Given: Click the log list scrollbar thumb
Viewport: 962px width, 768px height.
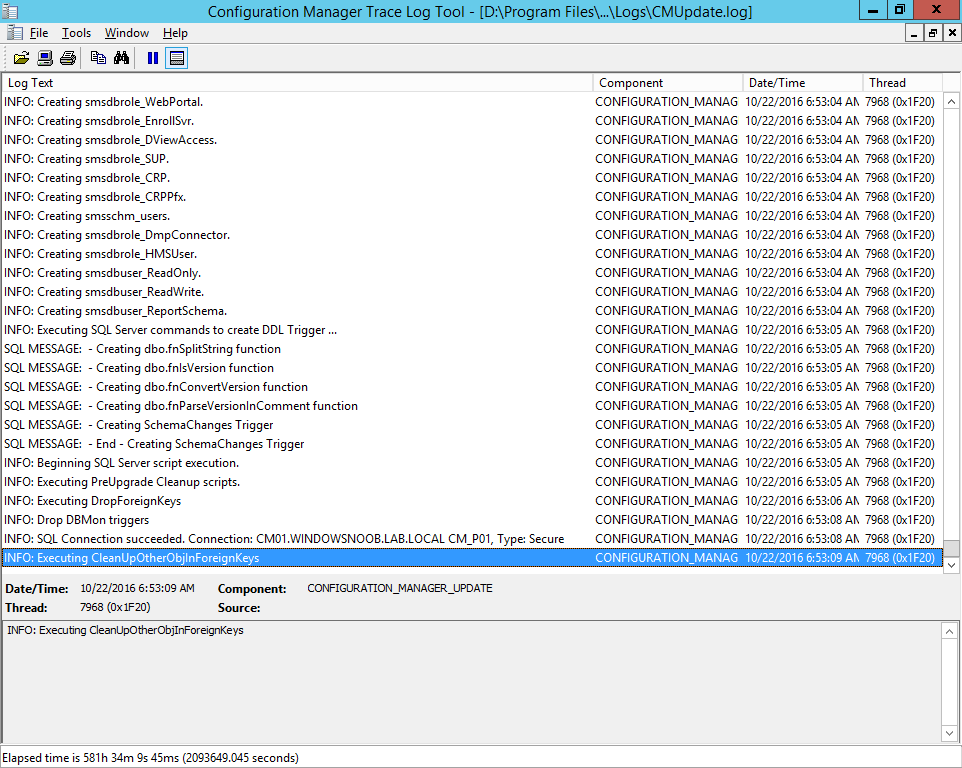Looking at the screenshot, I should (x=951, y=548).
